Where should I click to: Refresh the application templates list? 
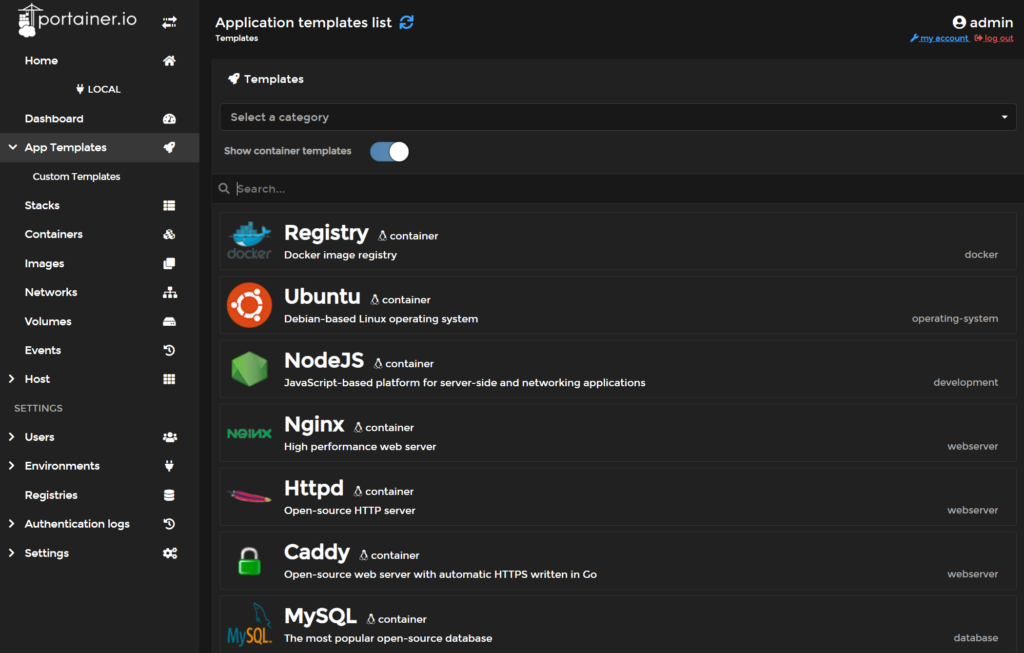pyautogui.click(x=406, y=22)
